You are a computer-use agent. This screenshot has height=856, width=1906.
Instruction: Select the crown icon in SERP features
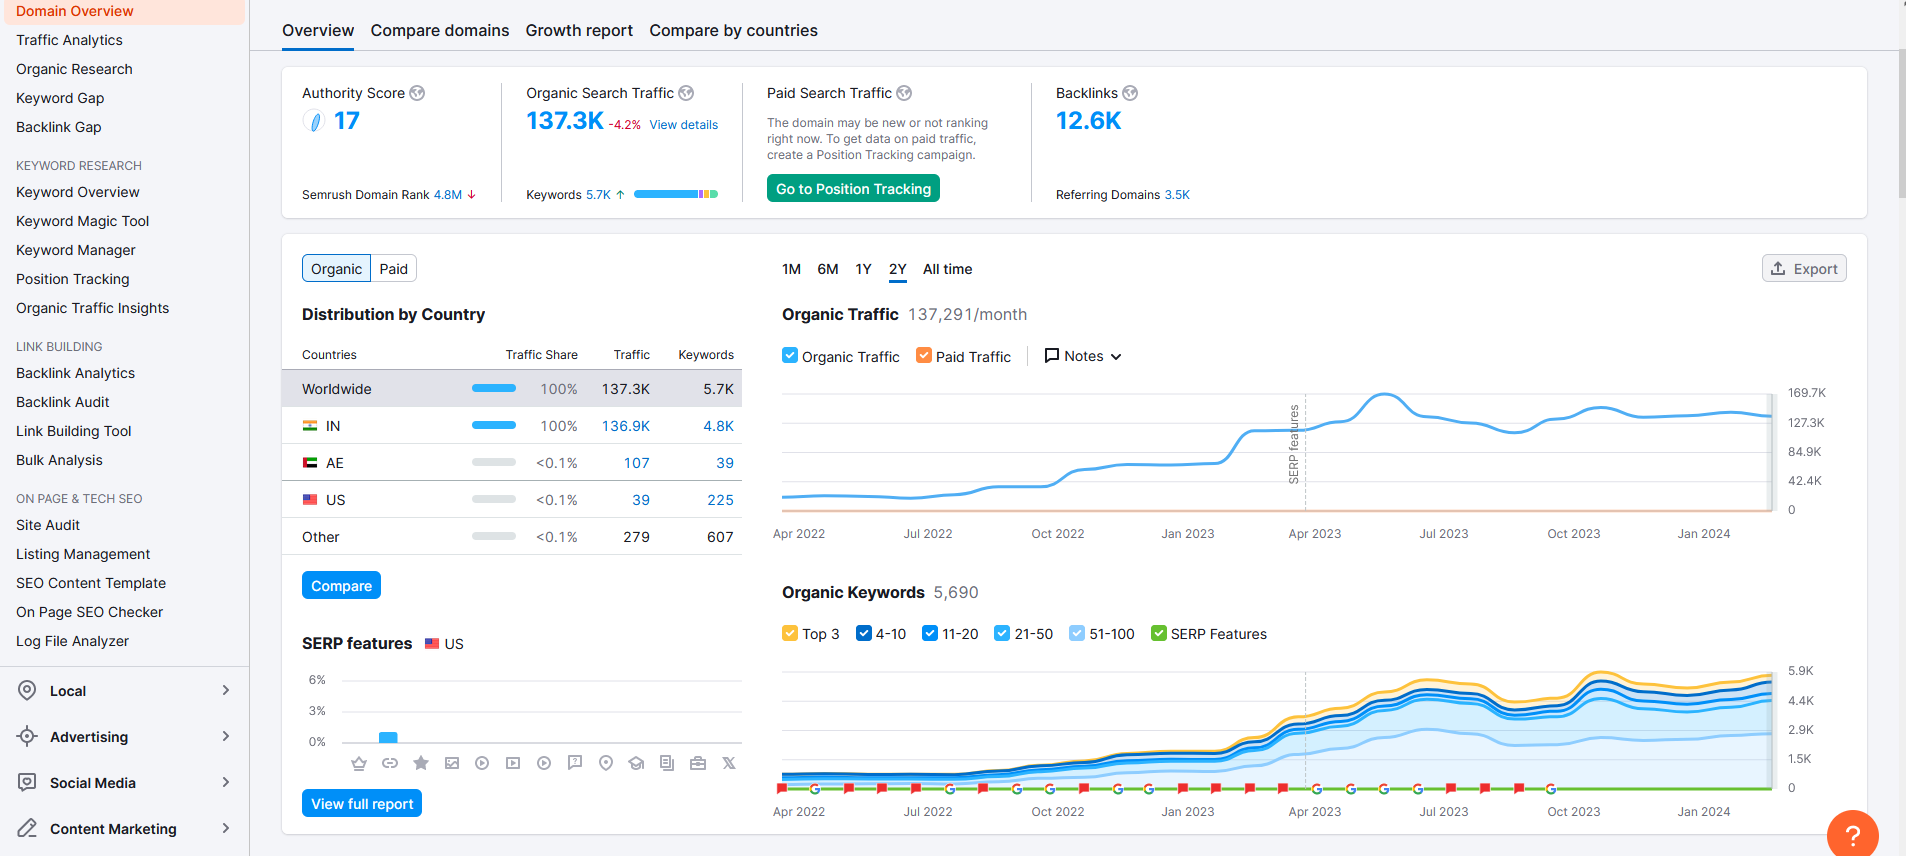point(359,763)
